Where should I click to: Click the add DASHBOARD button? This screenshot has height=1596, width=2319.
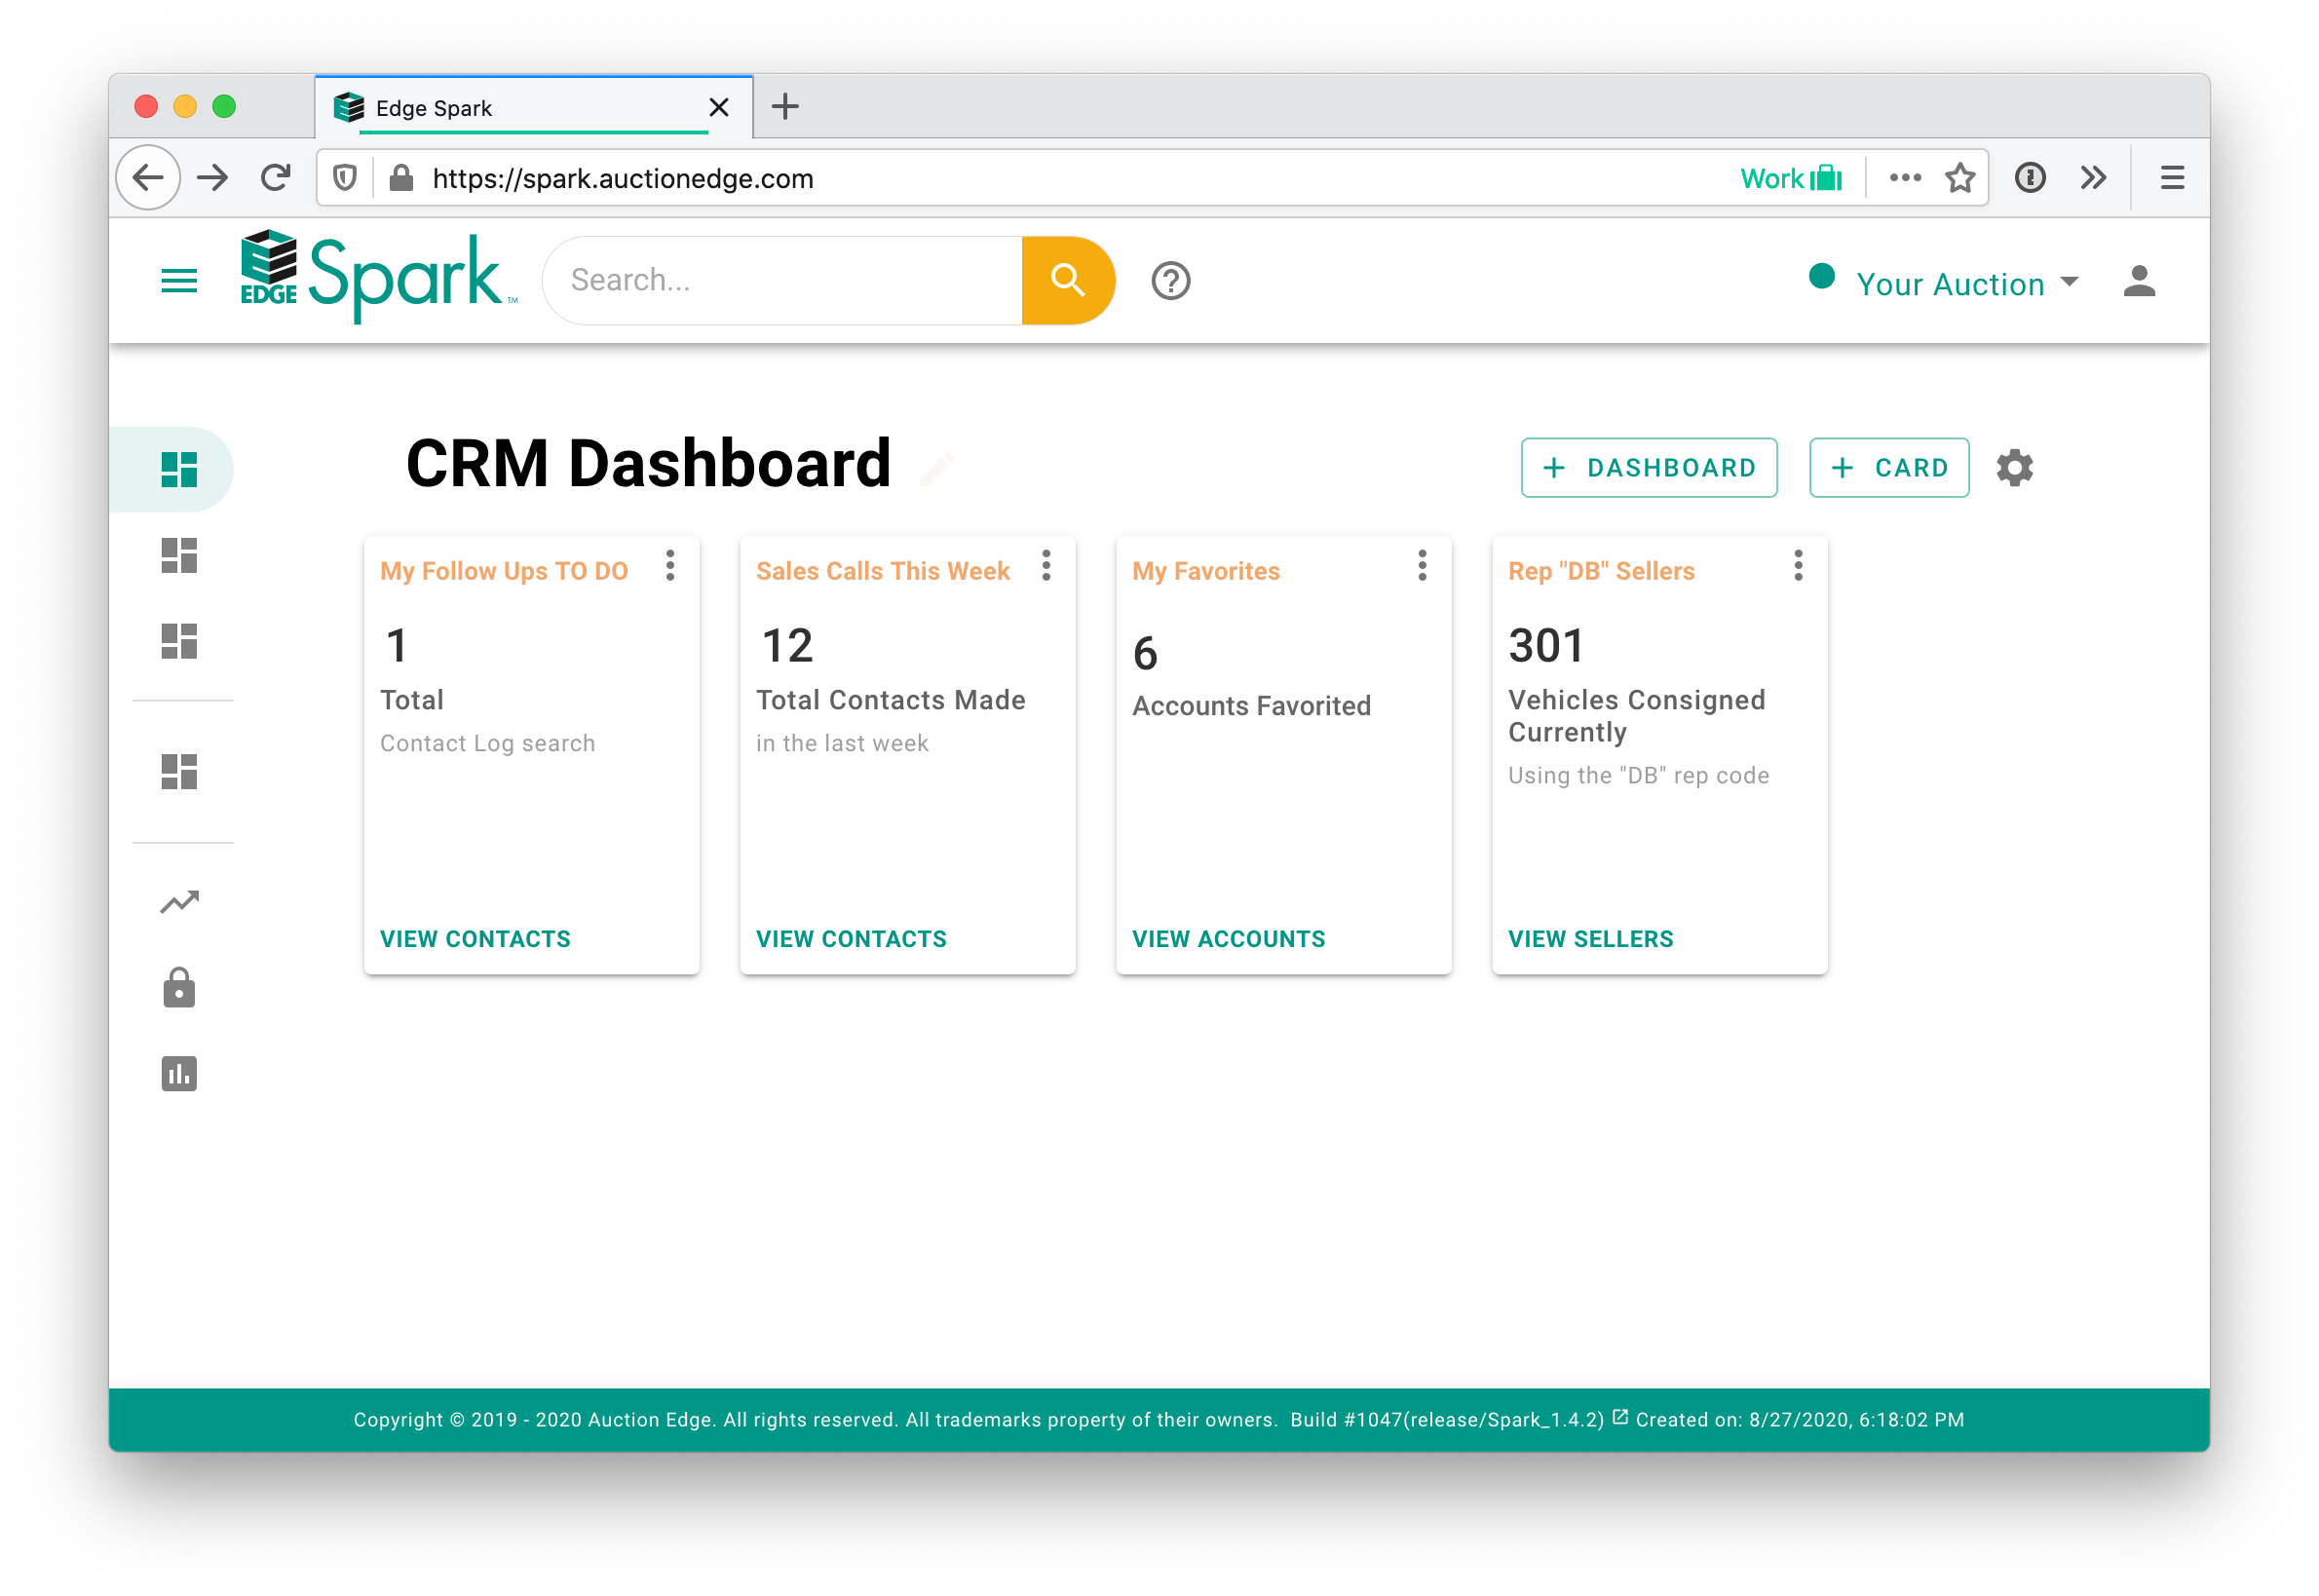tap(1648, 468)
